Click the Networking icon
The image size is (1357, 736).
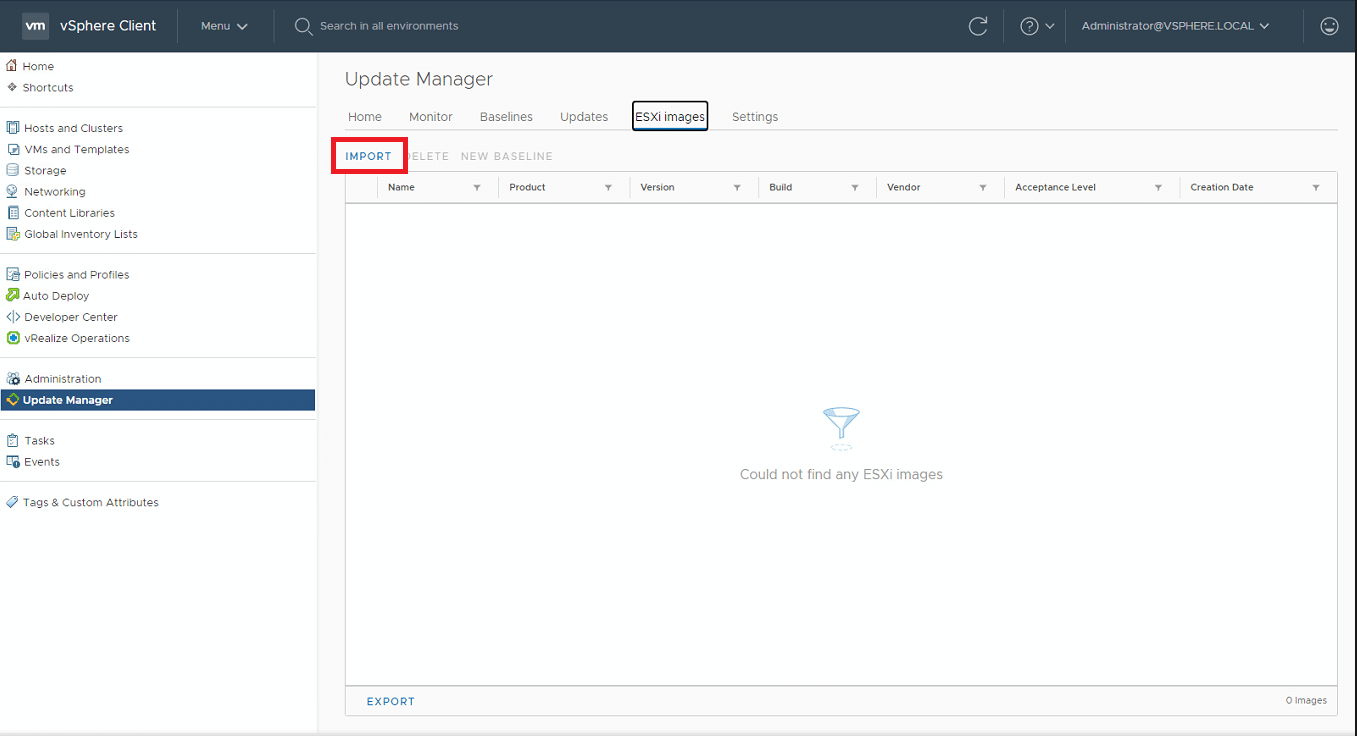(13, 191)
